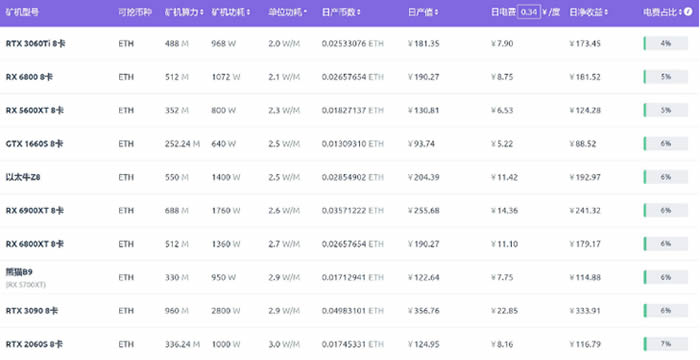Select the 2.7 W/M unit power value
The image size is (700, 360).
click(284, 244)
